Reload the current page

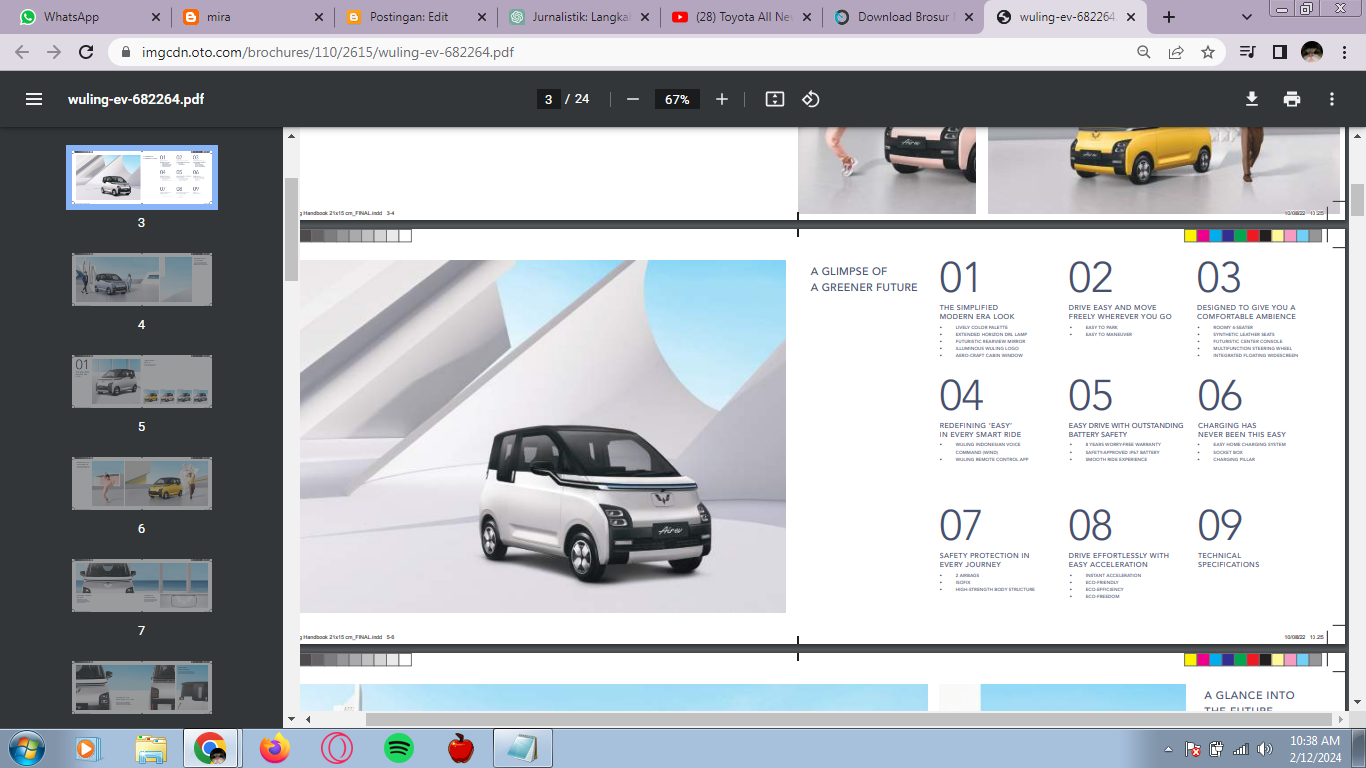point(86,52)
